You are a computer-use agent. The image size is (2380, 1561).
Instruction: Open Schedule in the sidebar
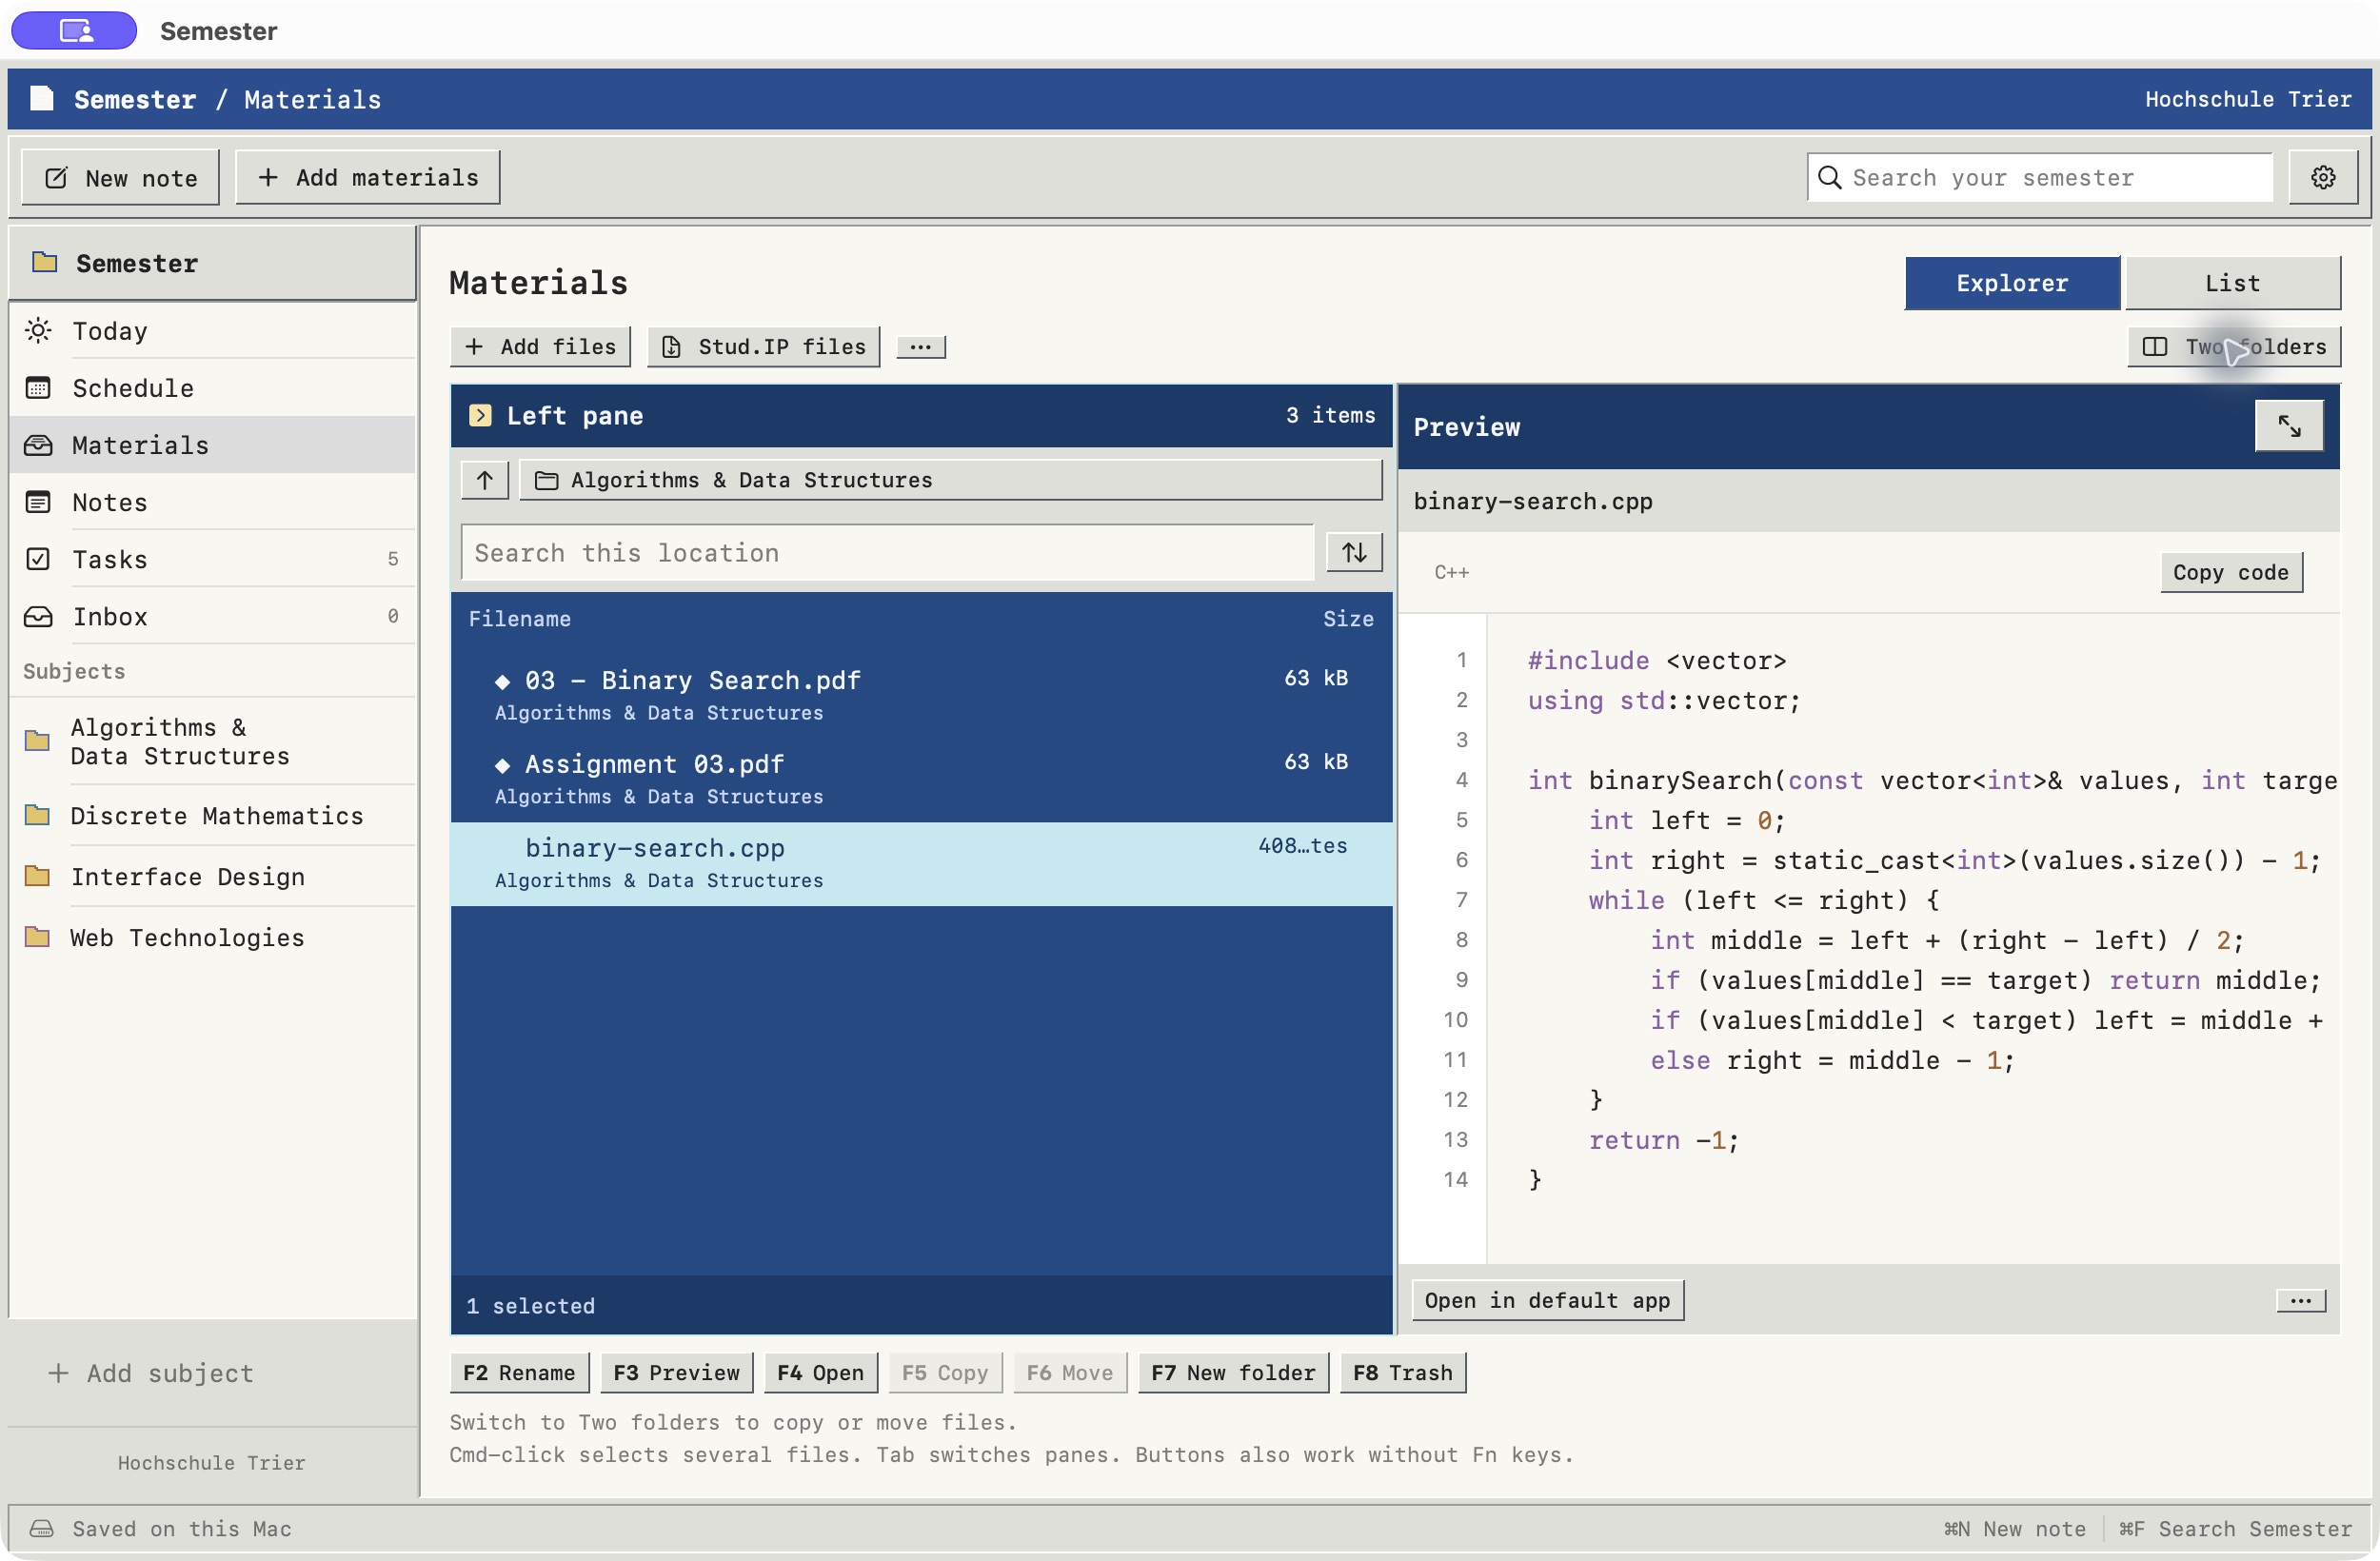(x=213, y=388)
